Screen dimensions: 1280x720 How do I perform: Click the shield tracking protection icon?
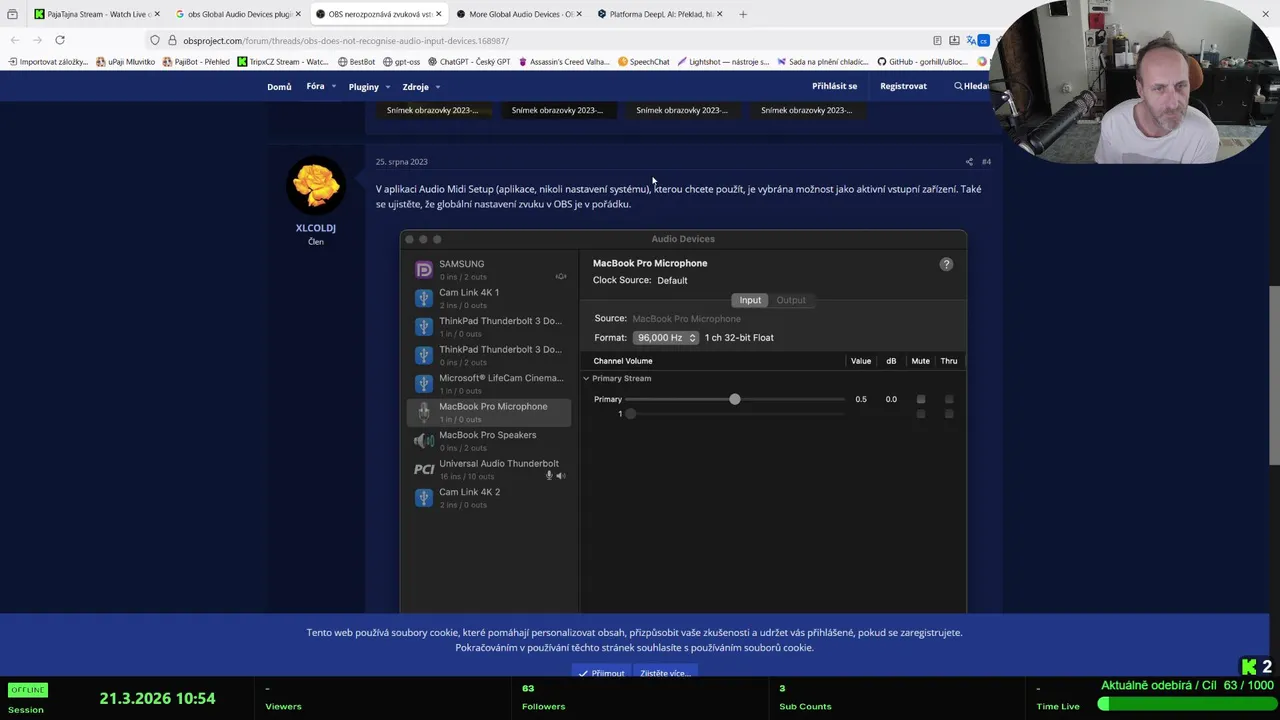point(155,40)
